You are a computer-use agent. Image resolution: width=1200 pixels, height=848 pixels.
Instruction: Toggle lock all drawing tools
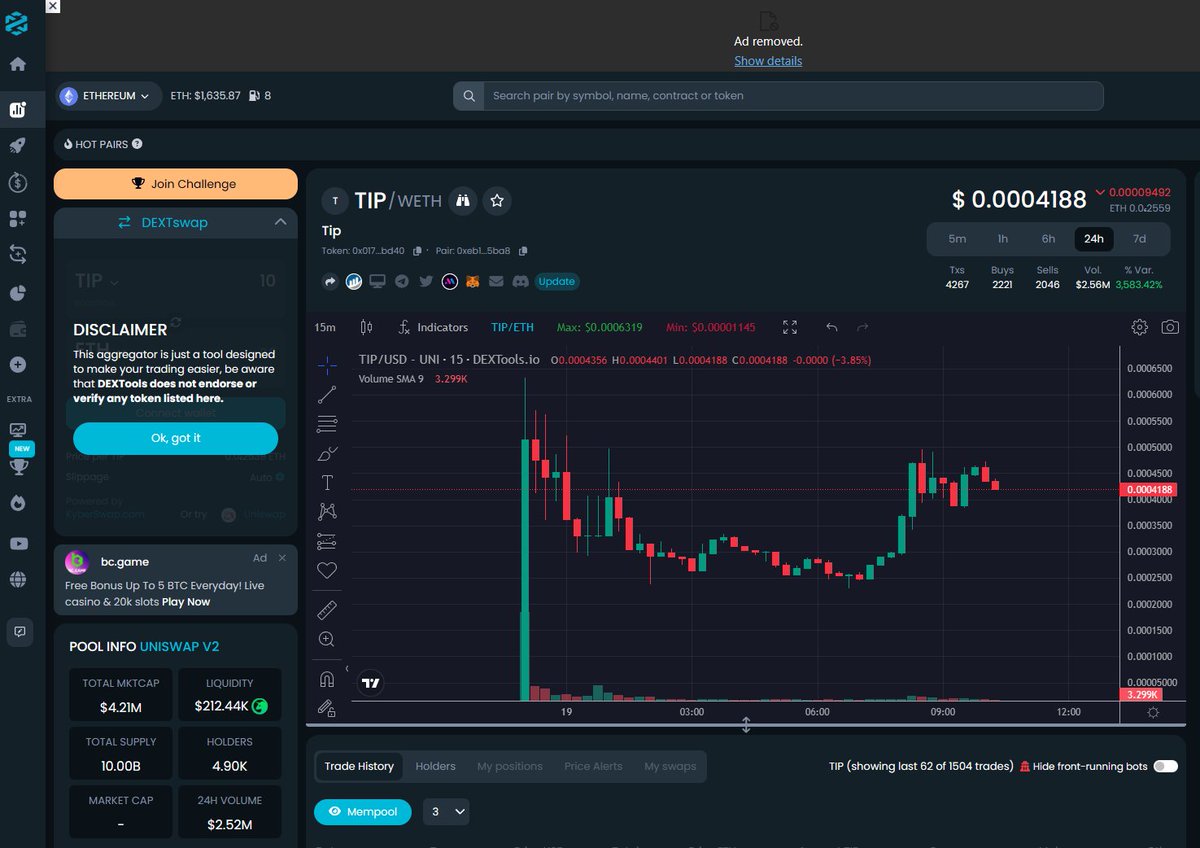pos(327,708)
